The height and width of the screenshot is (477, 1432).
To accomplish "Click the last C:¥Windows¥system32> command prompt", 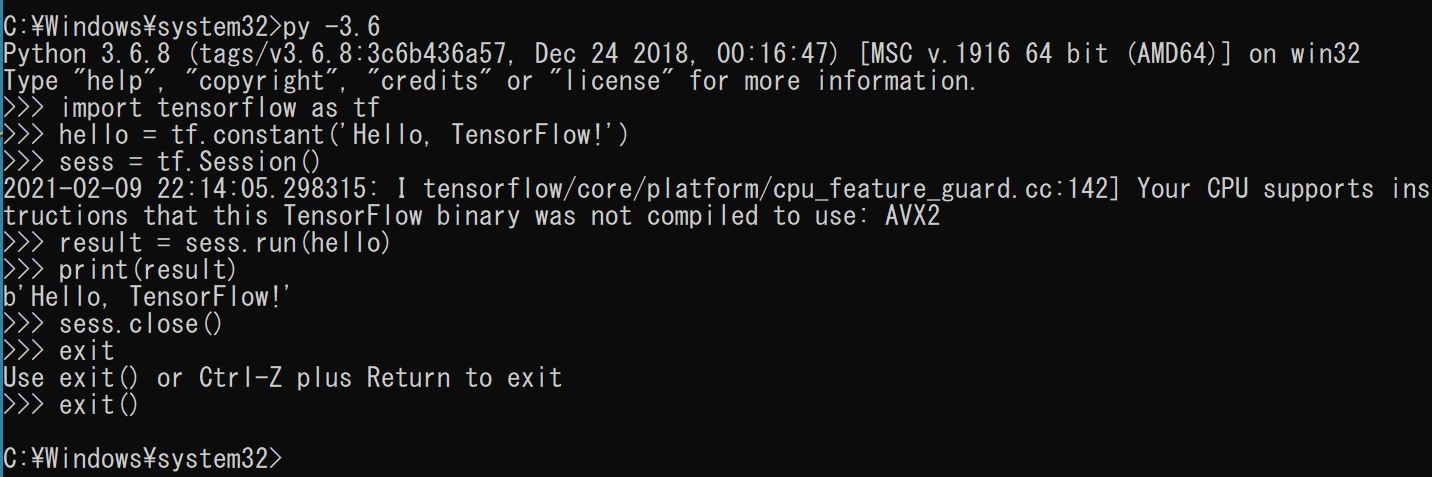I will (x=143, y=459).
